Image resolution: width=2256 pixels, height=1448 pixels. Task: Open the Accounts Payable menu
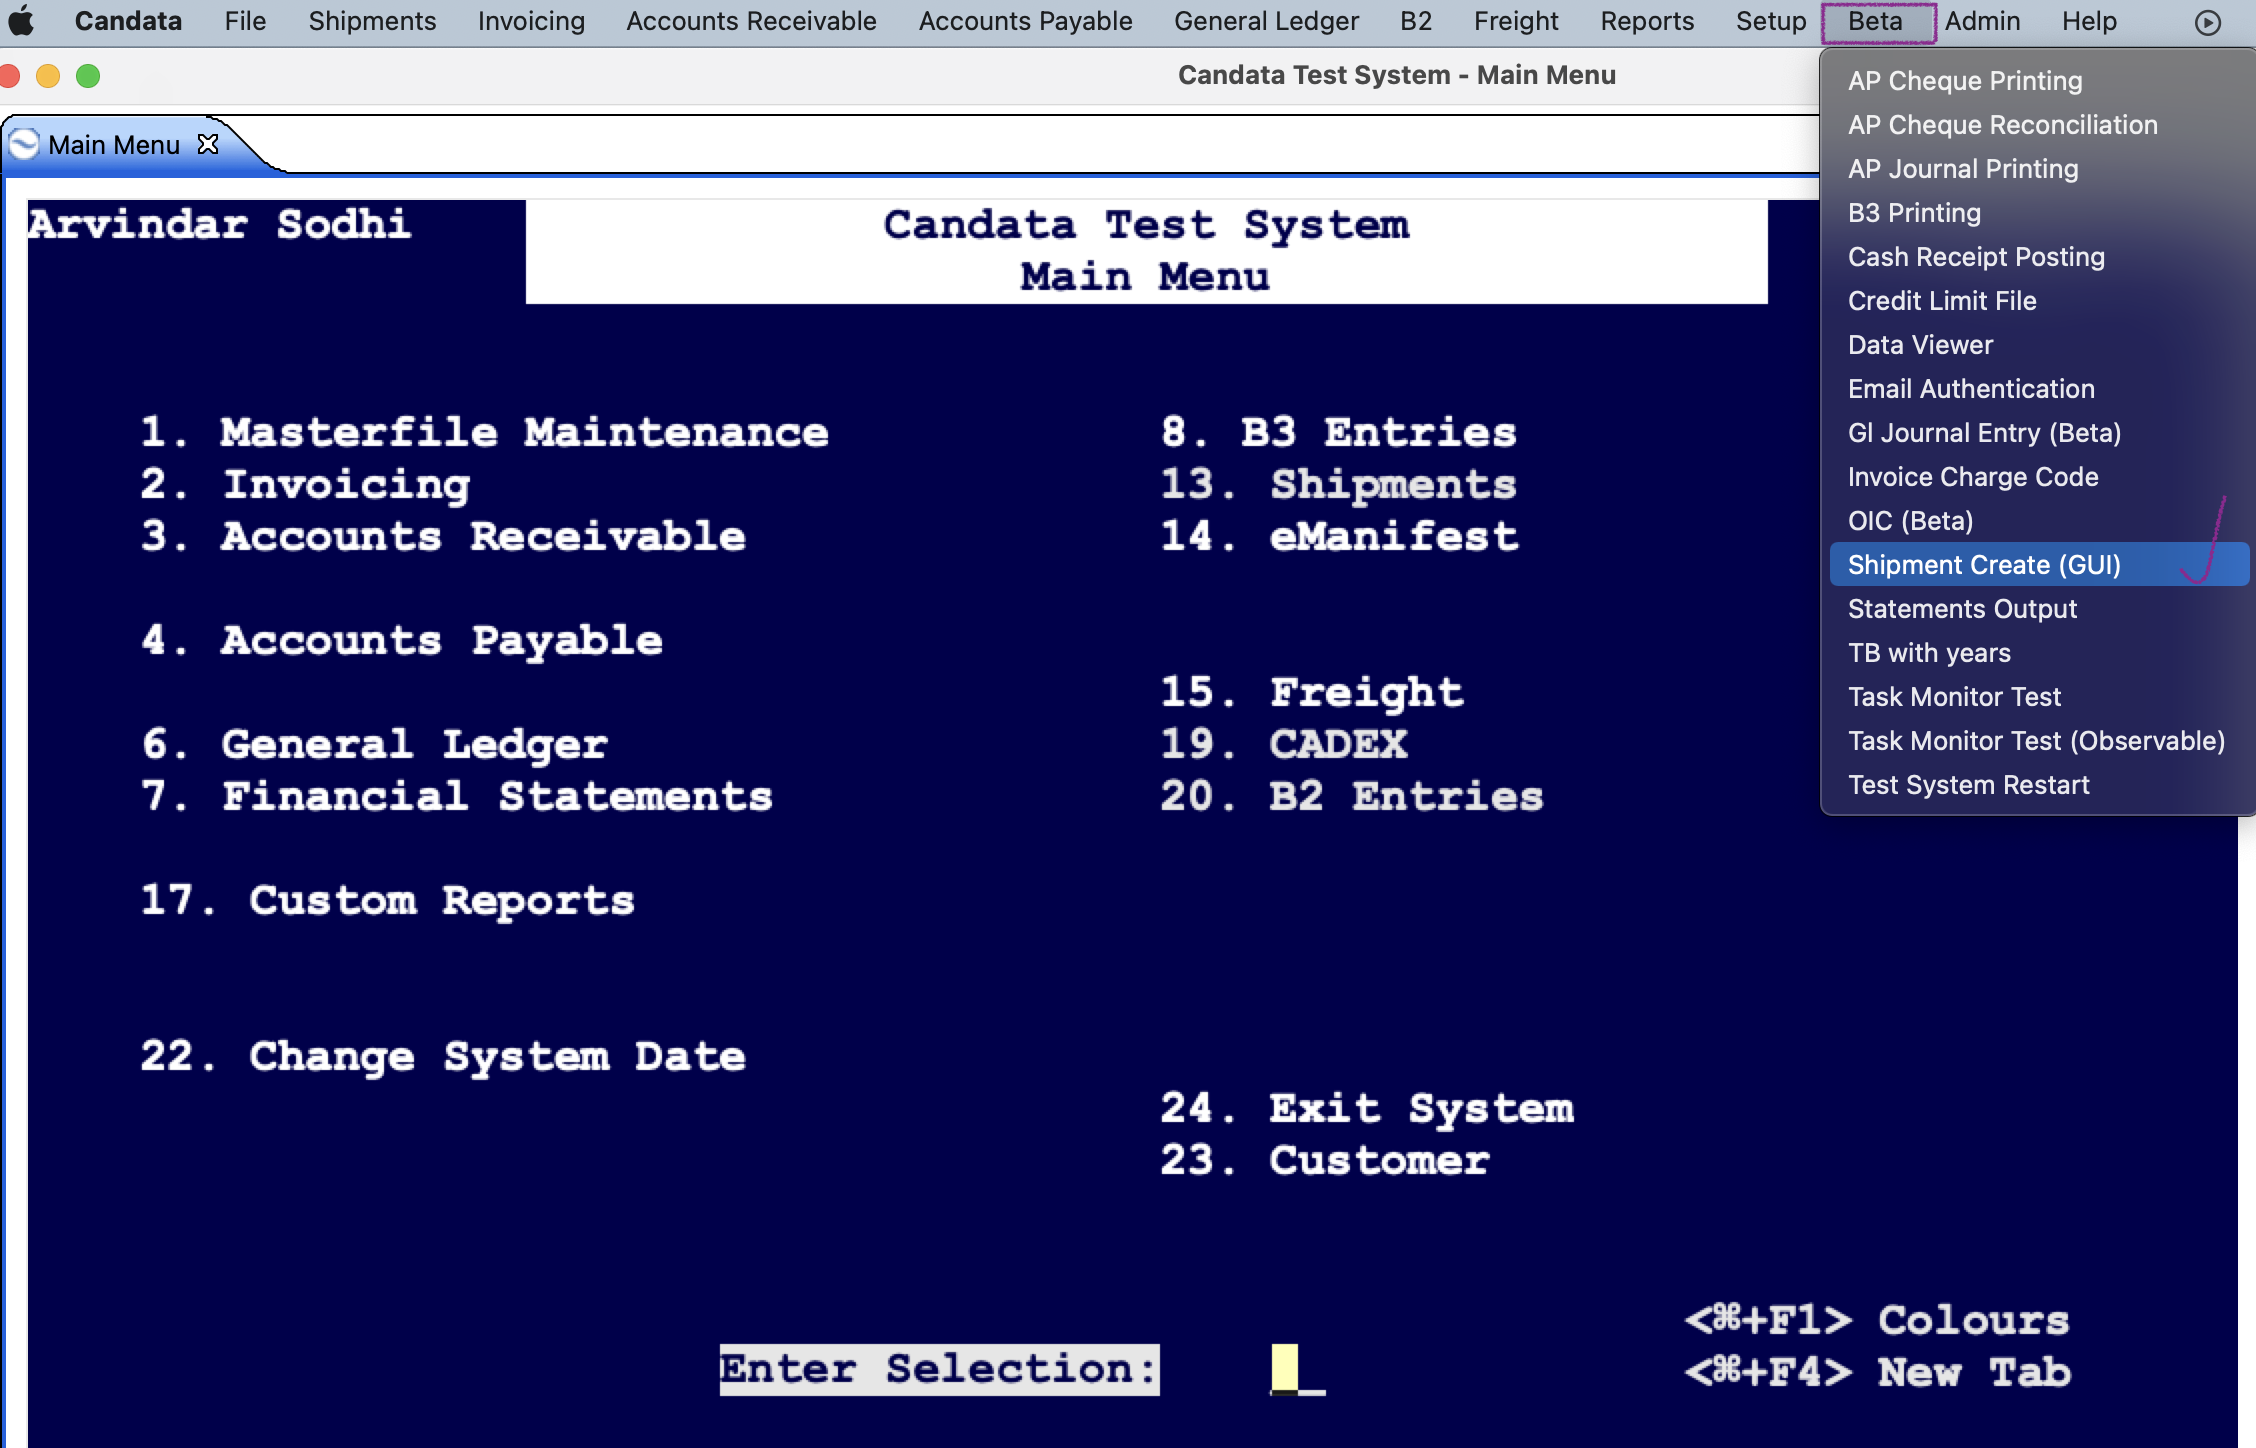(1025, 21)
